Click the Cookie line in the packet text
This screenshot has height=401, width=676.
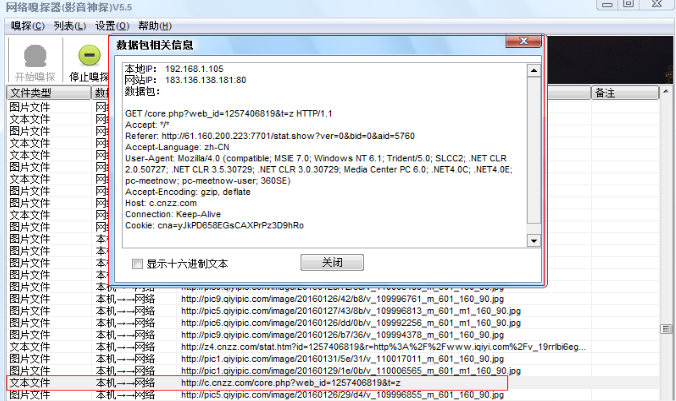click(214, 226)
